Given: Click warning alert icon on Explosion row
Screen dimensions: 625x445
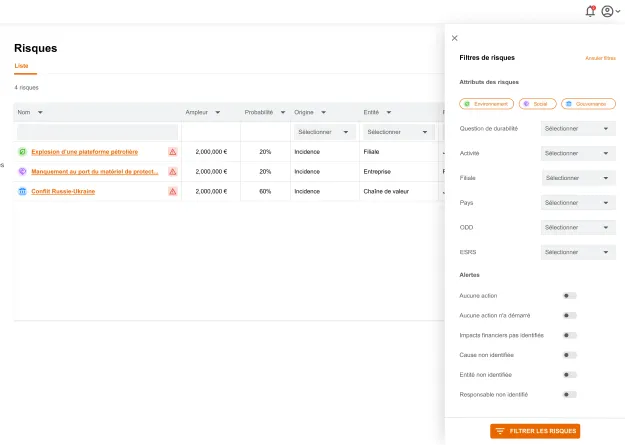Looking at the screenshot, I should 173,152.
